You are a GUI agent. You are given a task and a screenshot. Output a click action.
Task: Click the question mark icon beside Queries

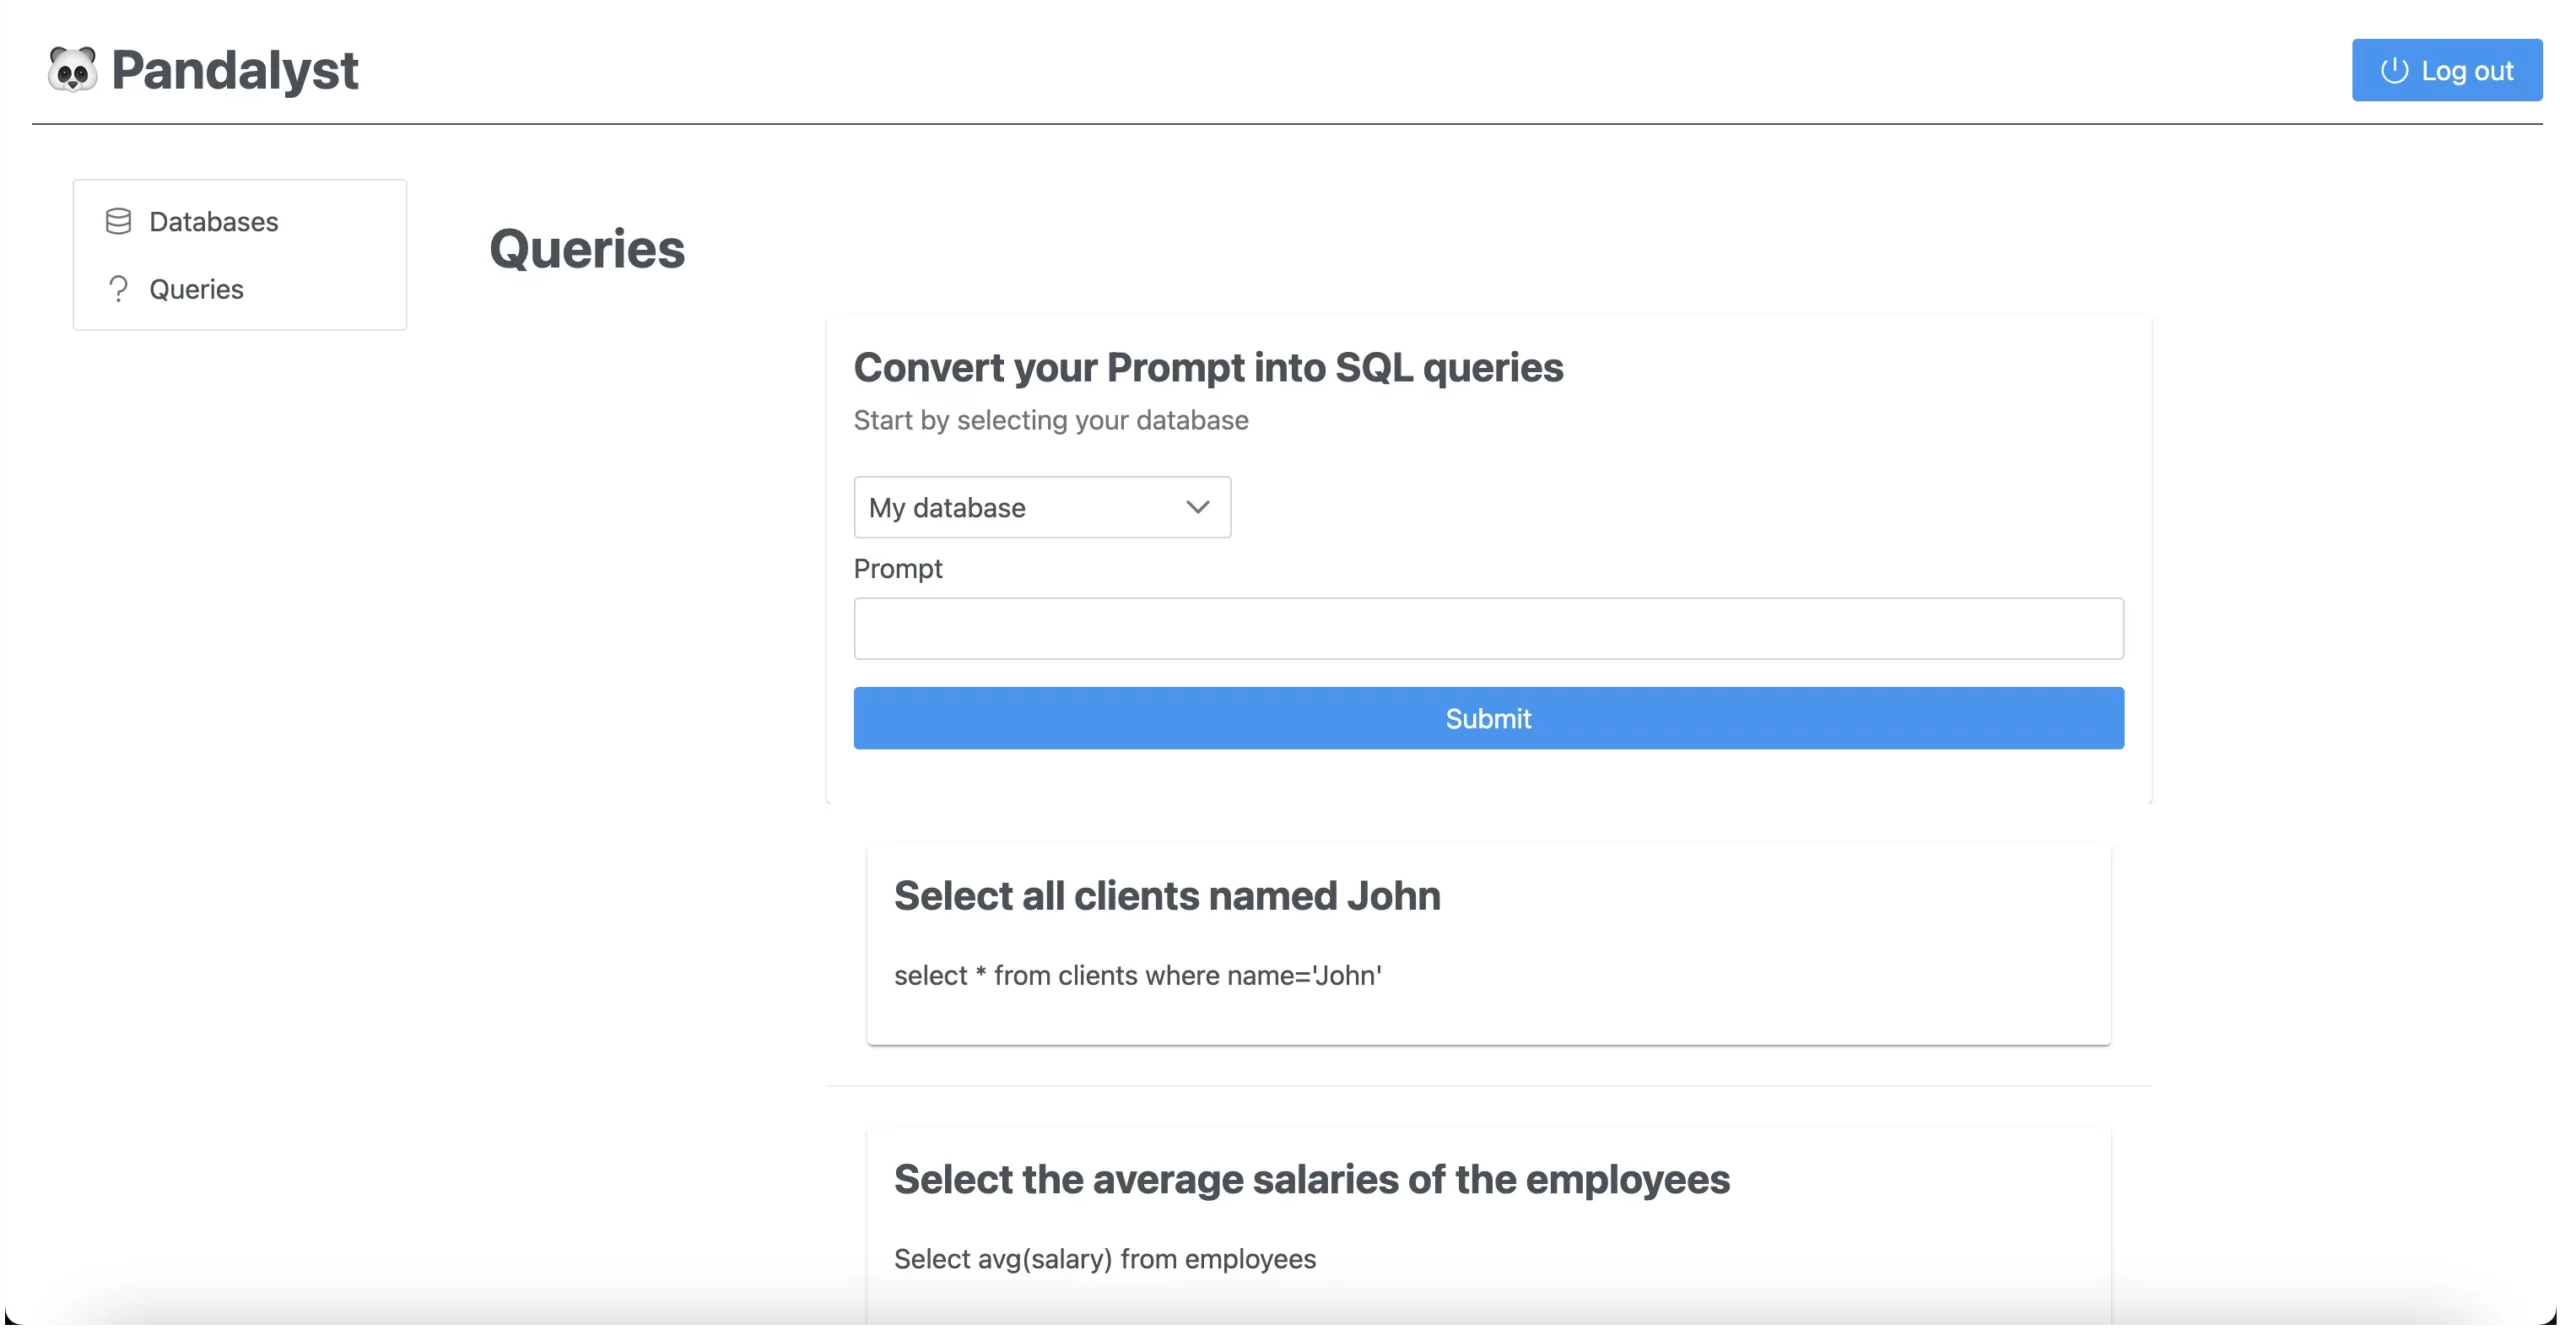click(x=118, y=289)
